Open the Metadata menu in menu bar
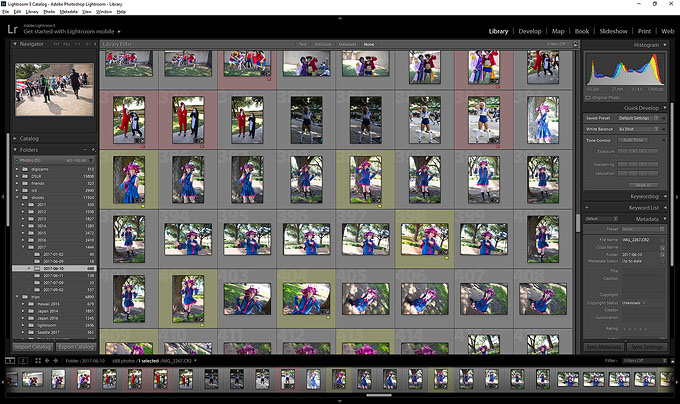 (67, 11)
